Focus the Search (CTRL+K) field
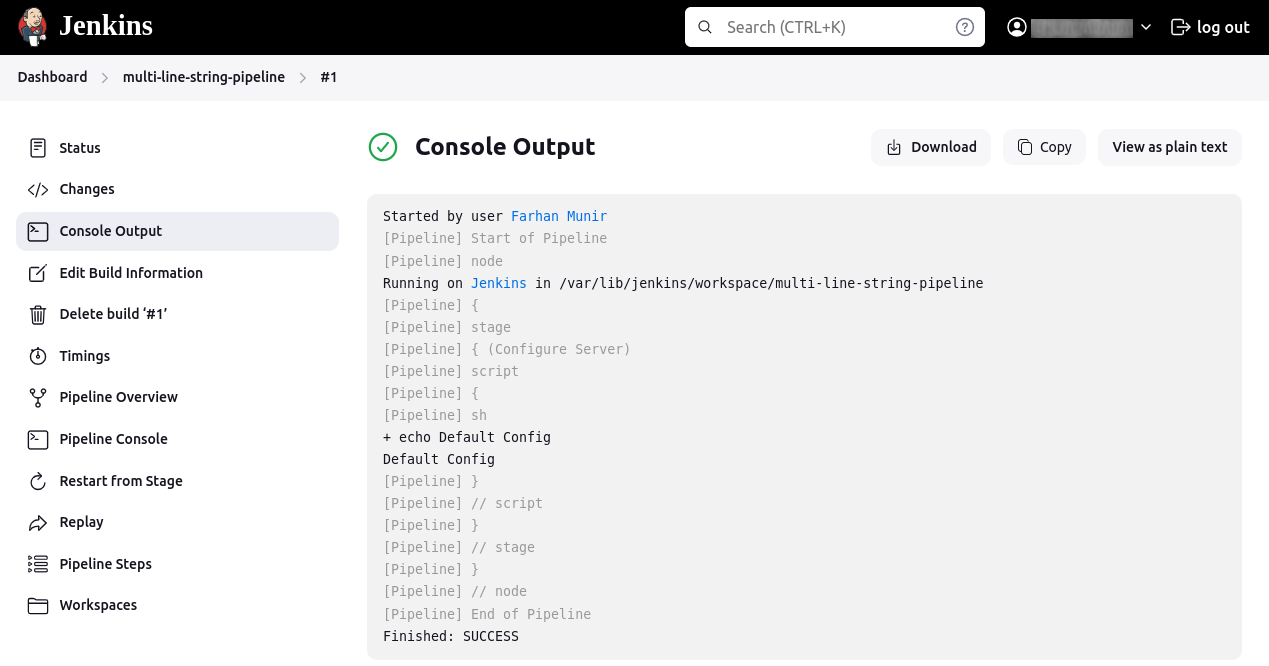1269x666 pixels. 835,27
